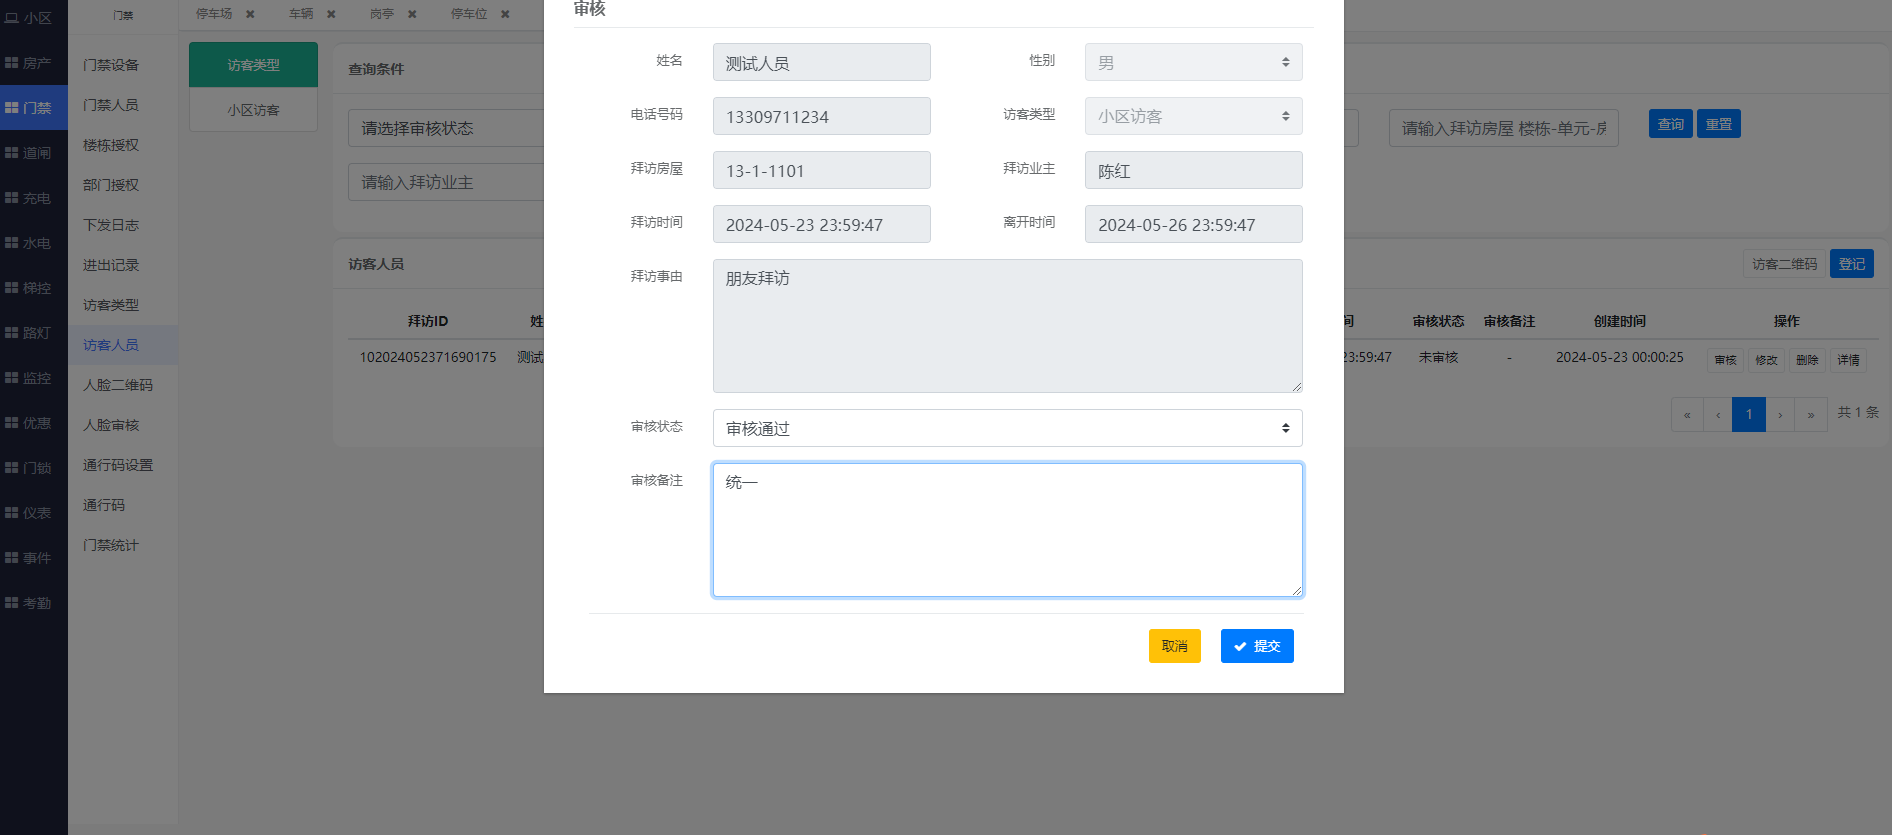
Task: Click the 登记 button
Action: point(1851,264)
